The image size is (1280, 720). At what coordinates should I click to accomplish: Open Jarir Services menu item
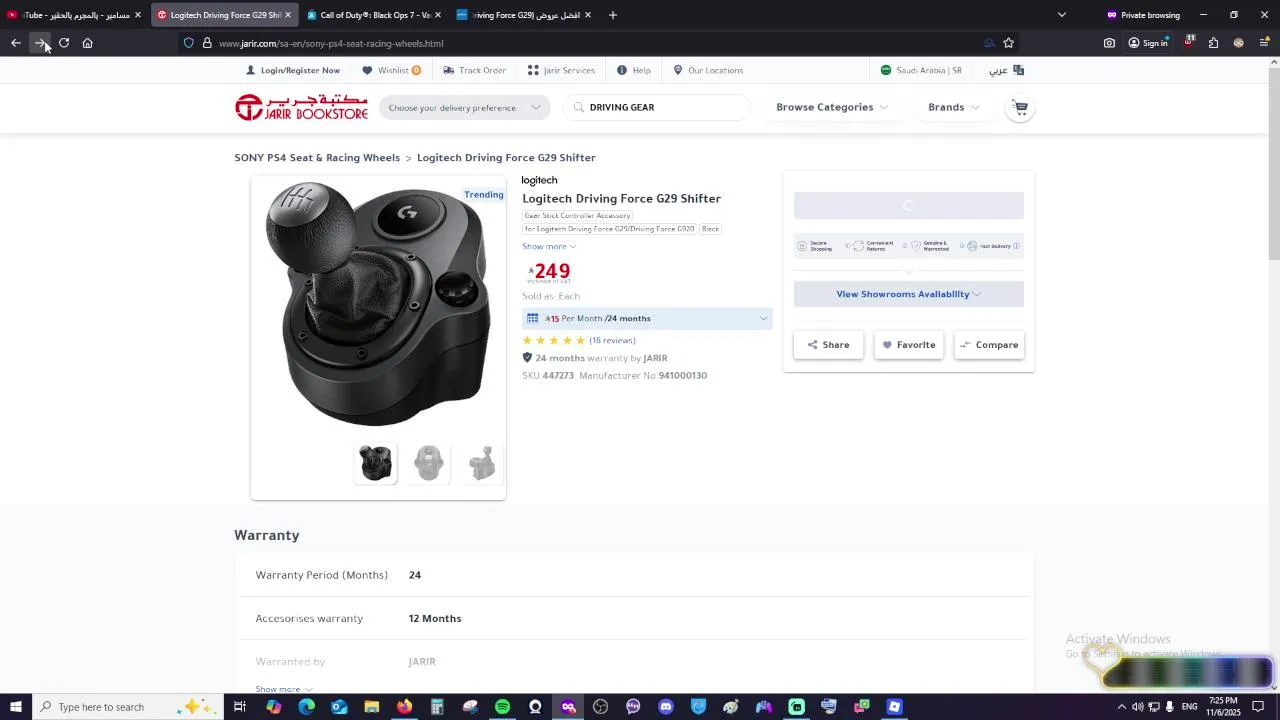coord(561,70)
